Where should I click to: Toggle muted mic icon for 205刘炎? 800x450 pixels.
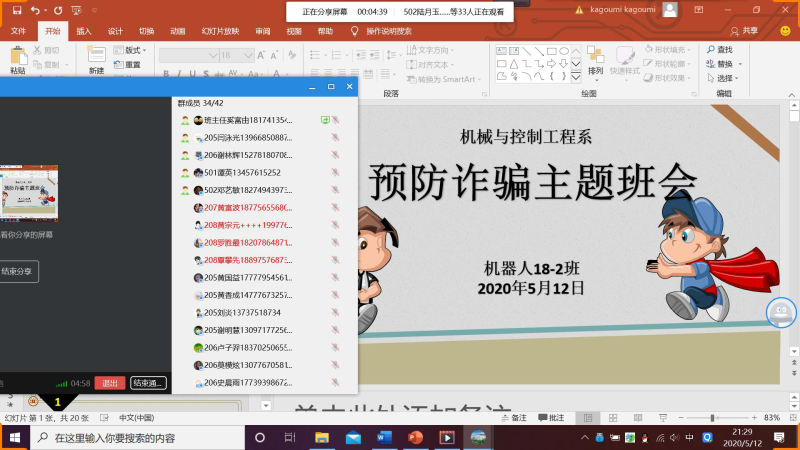click(x=336, y=312)
